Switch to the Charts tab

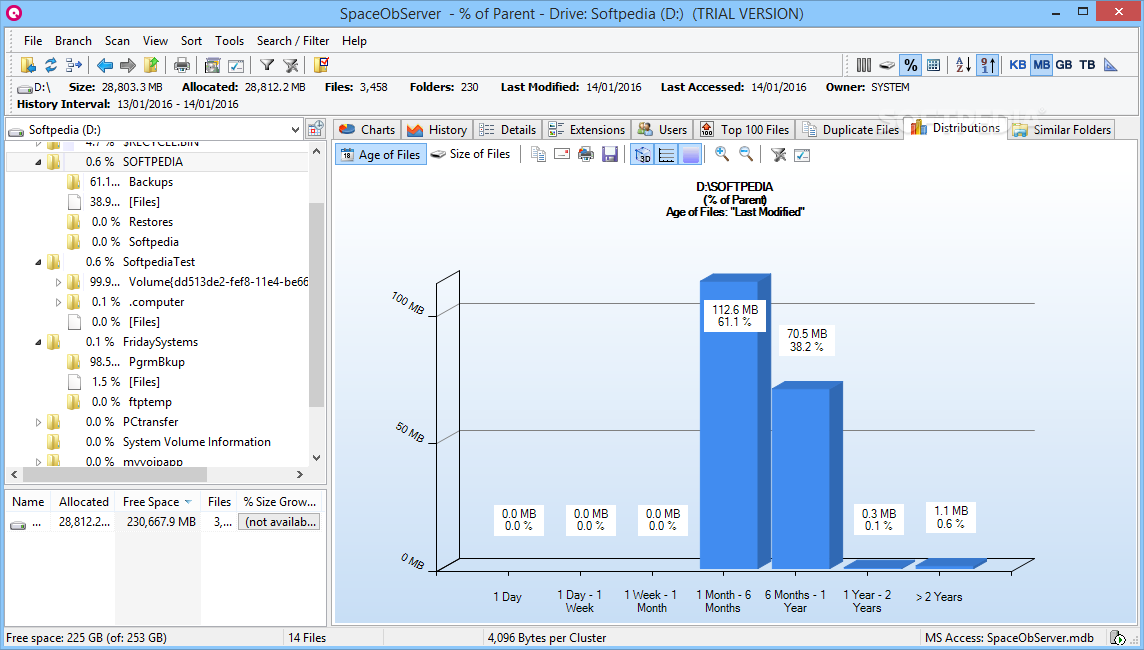coord(368,129)
